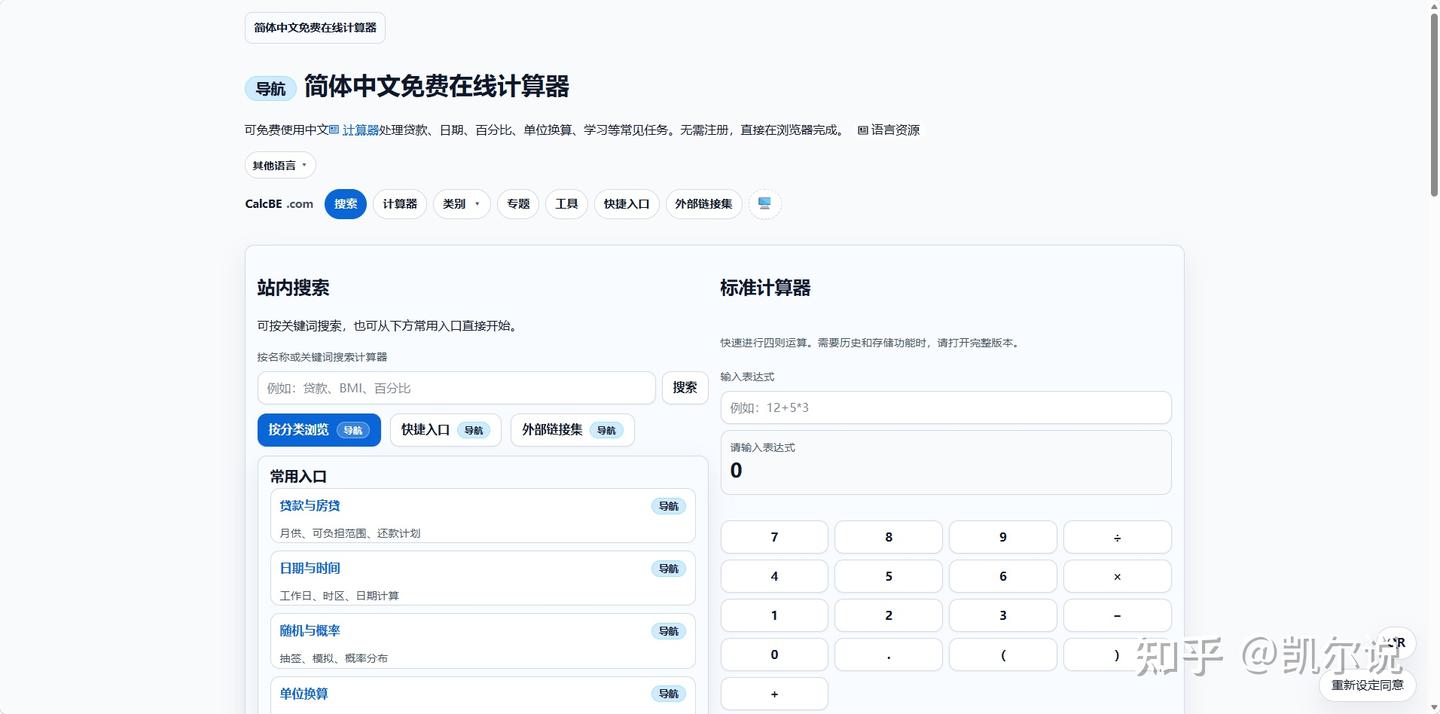Open the 计算器 nav item
The height and width of the screenshot is (714, 1440).
pyautogui.click(x=400, y=204)
